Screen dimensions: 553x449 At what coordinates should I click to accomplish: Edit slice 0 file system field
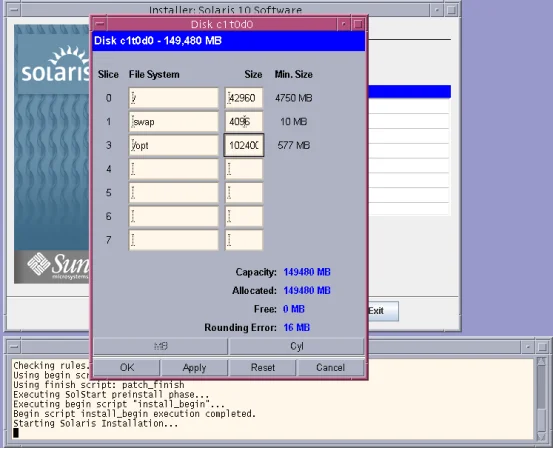(174, 98)
